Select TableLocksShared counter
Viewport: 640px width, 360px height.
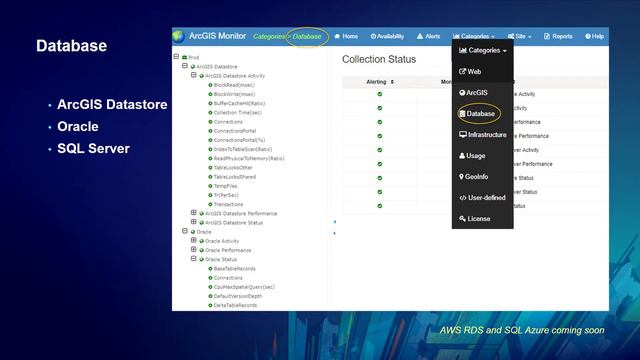[x=235, y=177]
